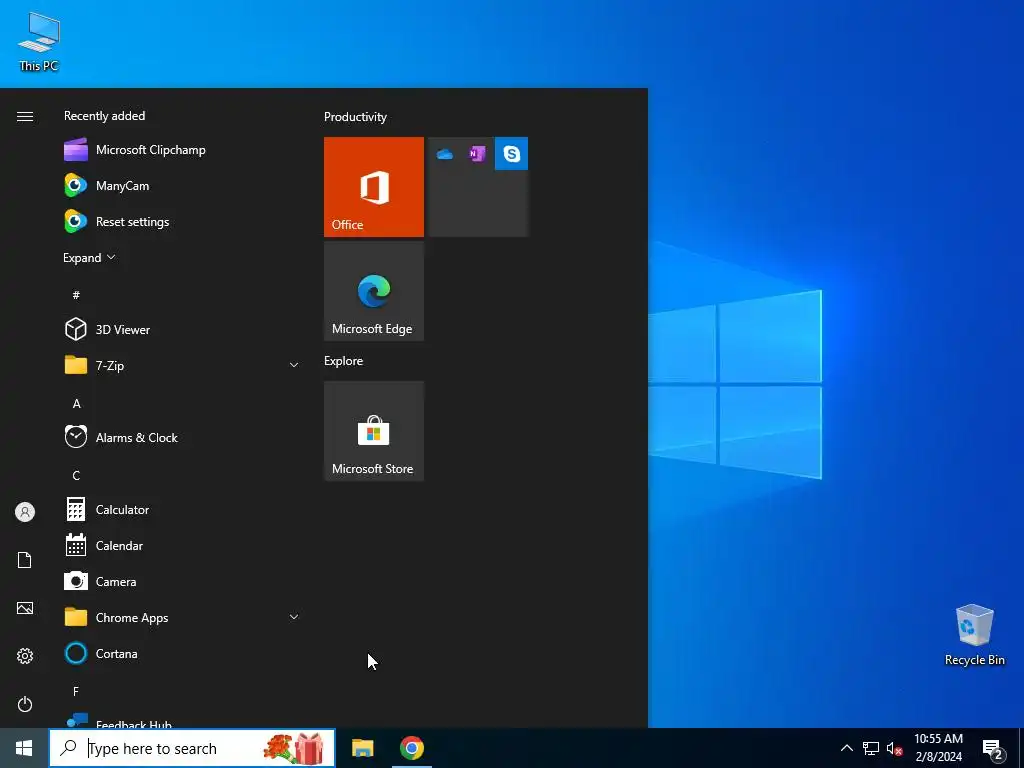Open the Skype small tile
1024x768 pixels.
[x=511, y=154]
